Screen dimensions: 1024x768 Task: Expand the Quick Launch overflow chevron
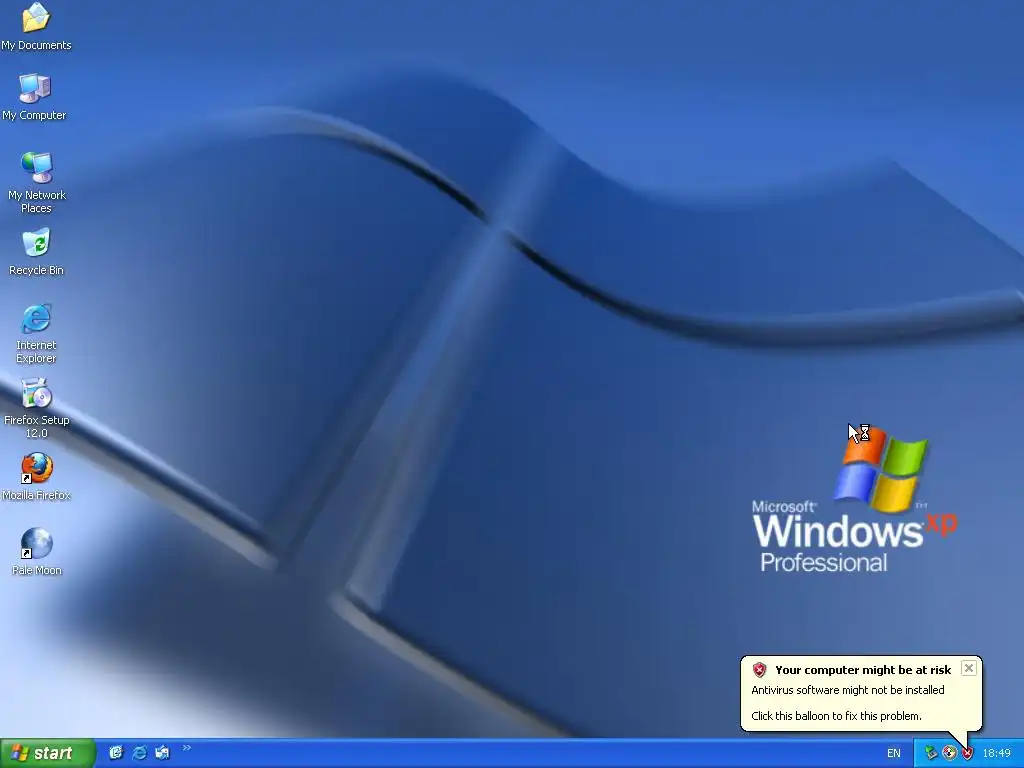(x=187, y=748)
